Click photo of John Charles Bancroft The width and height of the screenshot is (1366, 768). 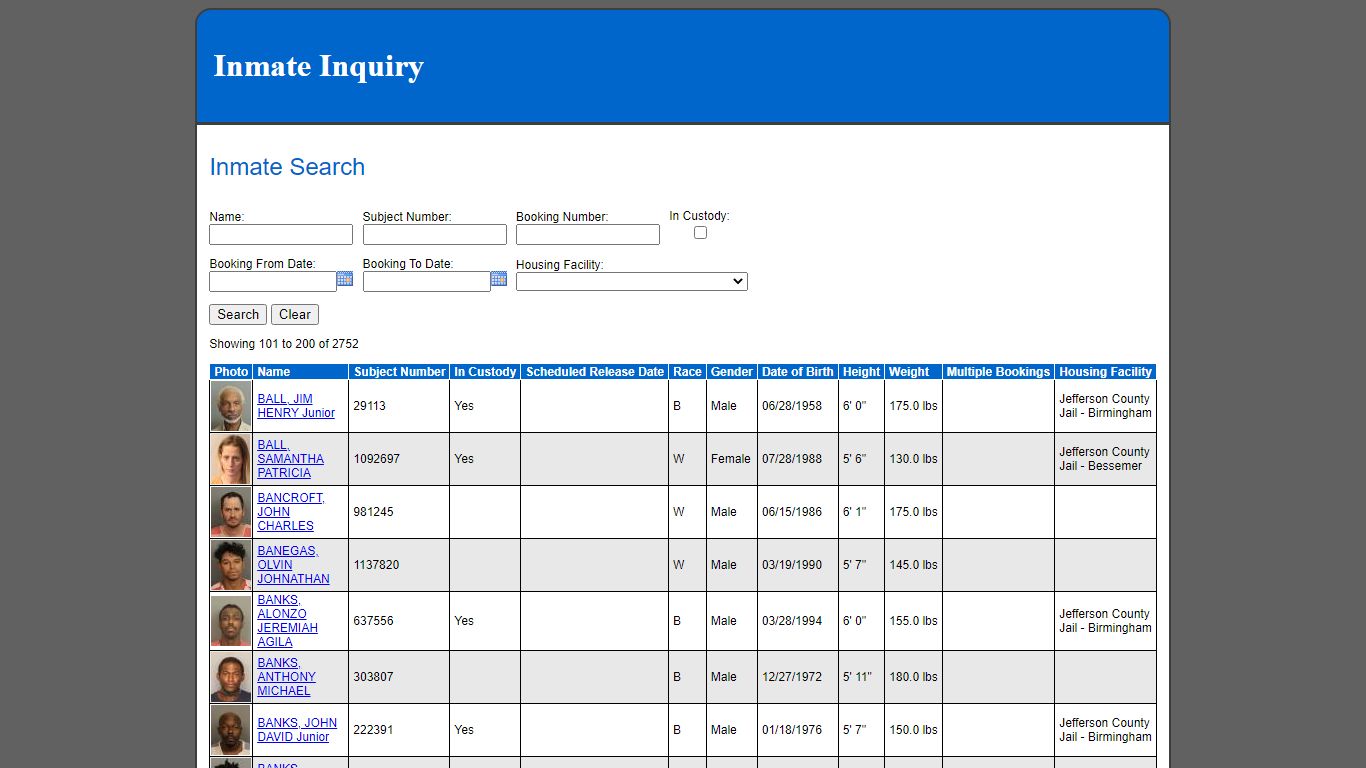(231, 512)
